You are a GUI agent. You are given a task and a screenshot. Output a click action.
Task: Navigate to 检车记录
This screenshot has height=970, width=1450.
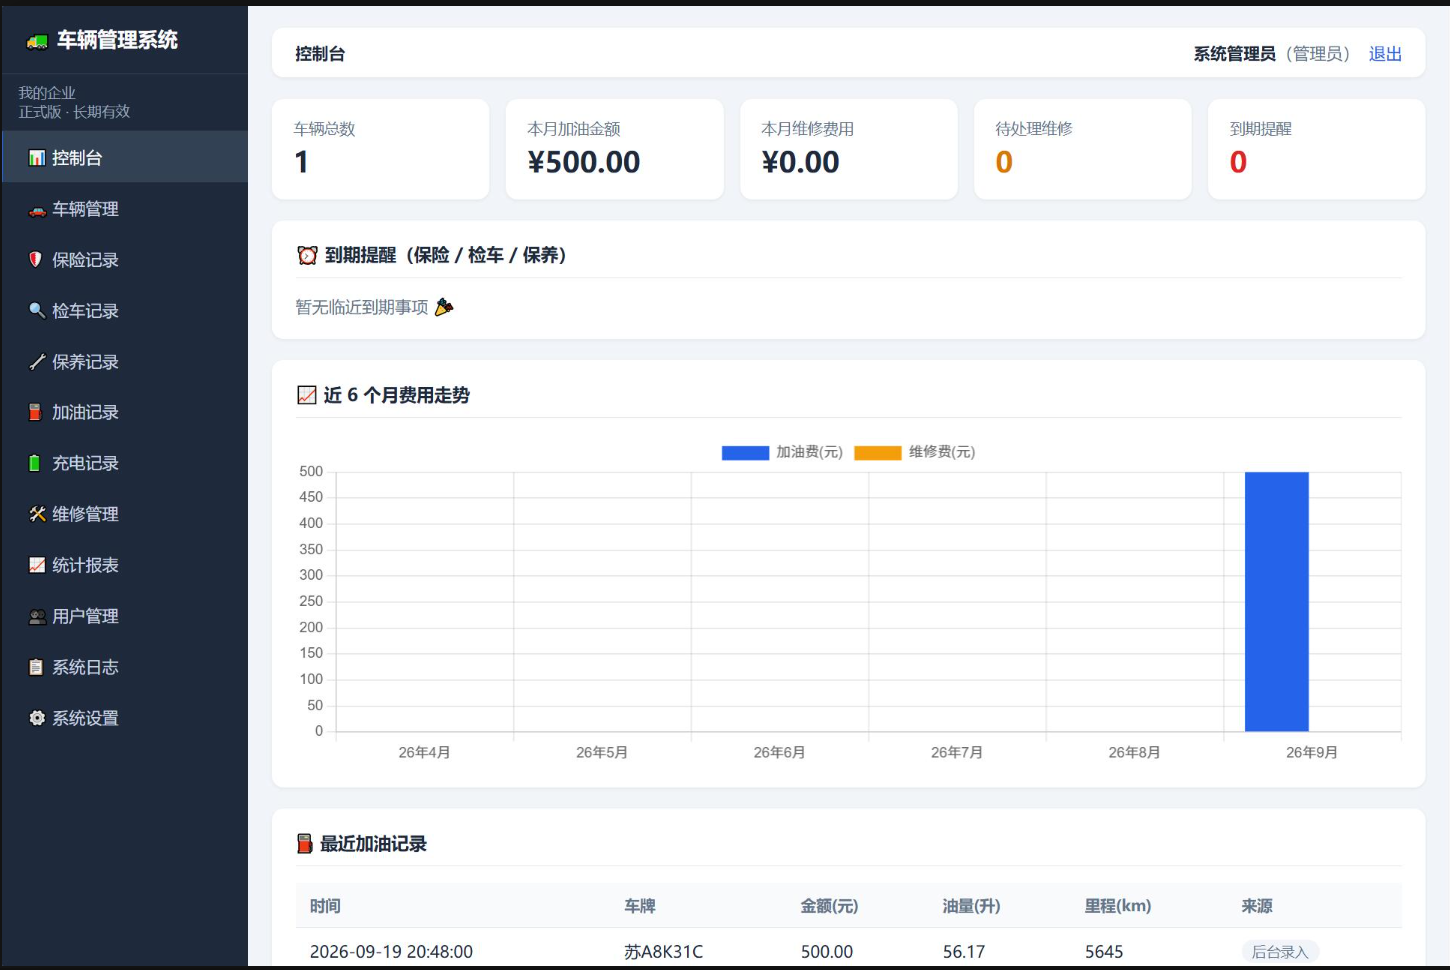(x=125, y=311)
